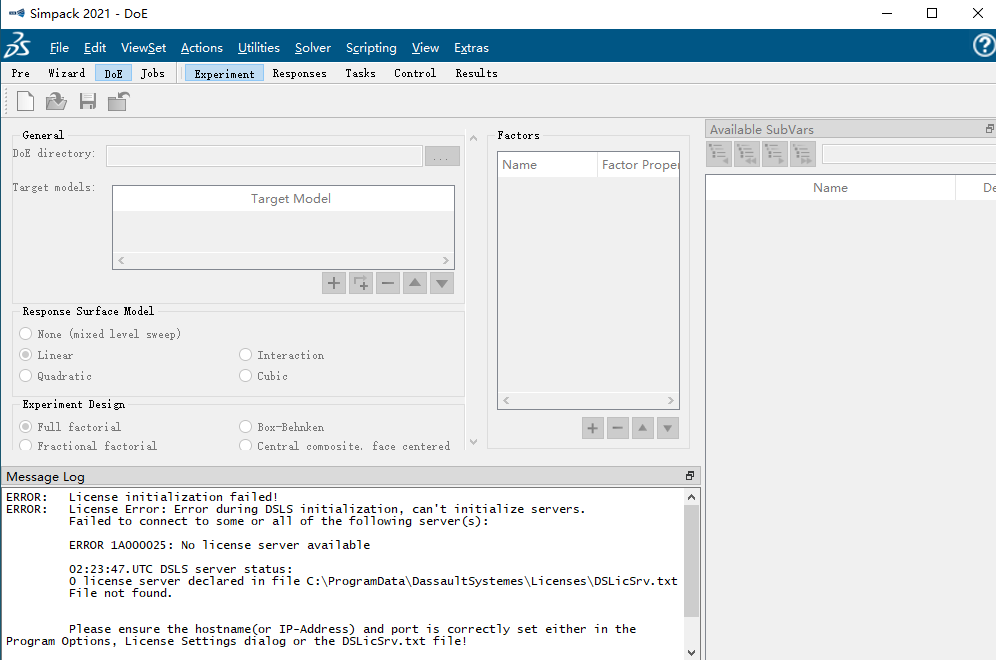The height and width of the screenshot is (660, 996).
Task: Add a new factor with plus button
Action: coord(593,428)
